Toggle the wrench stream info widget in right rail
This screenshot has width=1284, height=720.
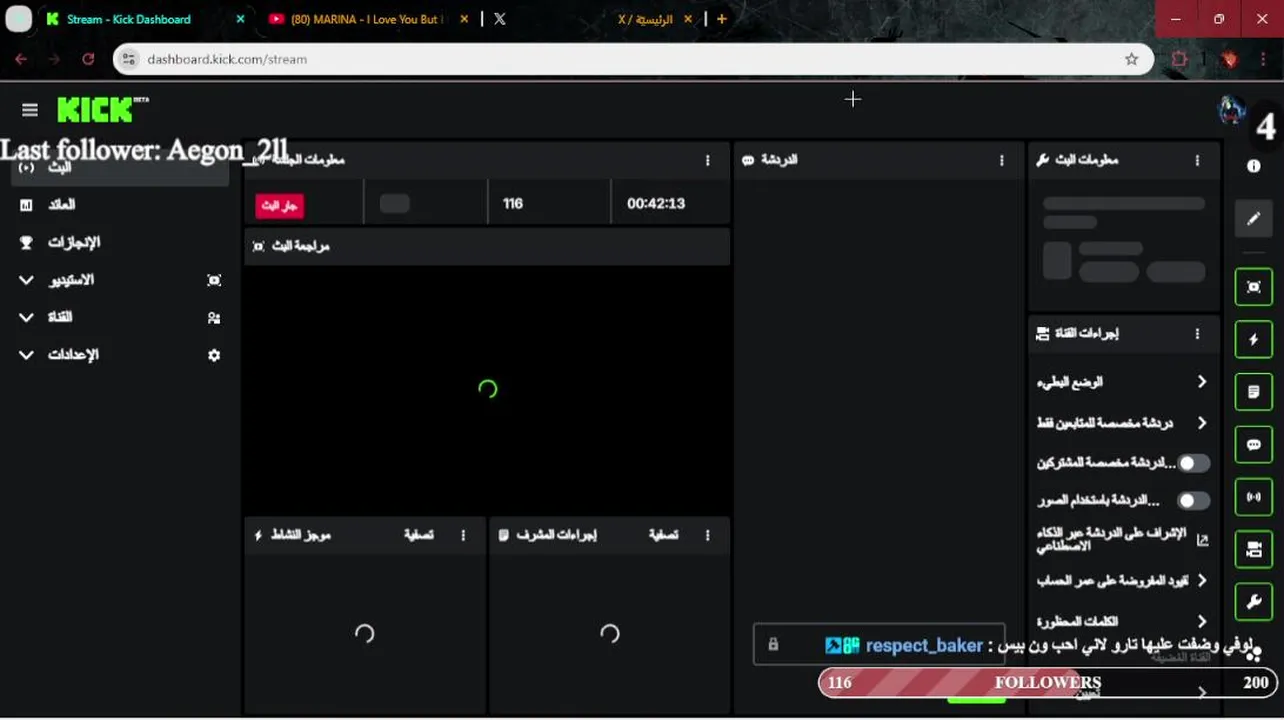(1253, 602)
